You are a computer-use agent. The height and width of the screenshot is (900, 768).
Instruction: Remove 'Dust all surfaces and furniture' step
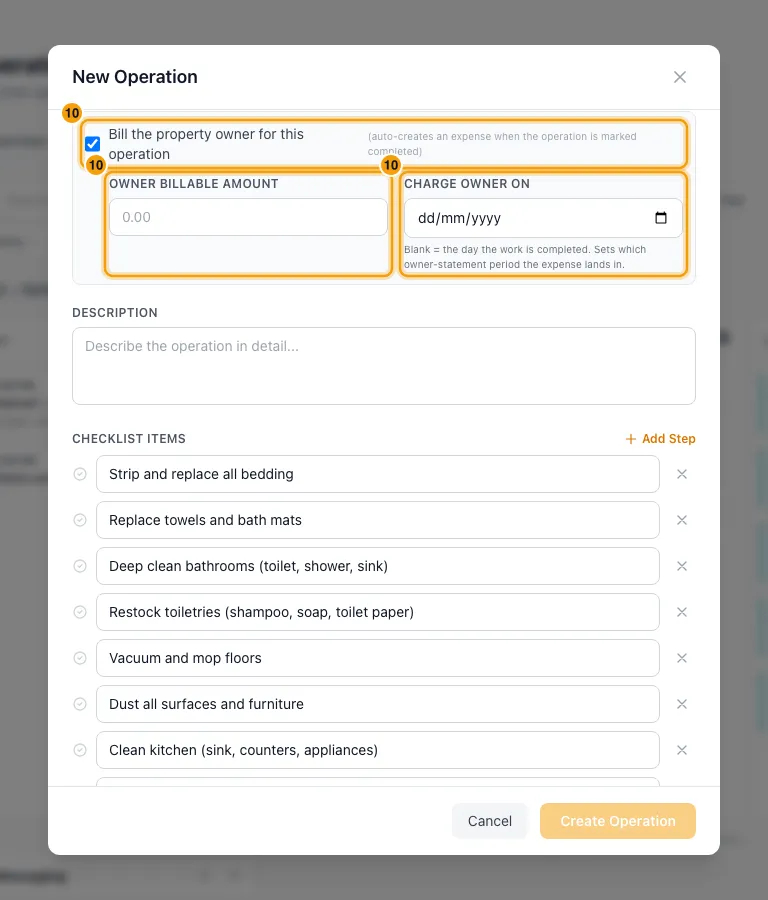tap(682, 704)
